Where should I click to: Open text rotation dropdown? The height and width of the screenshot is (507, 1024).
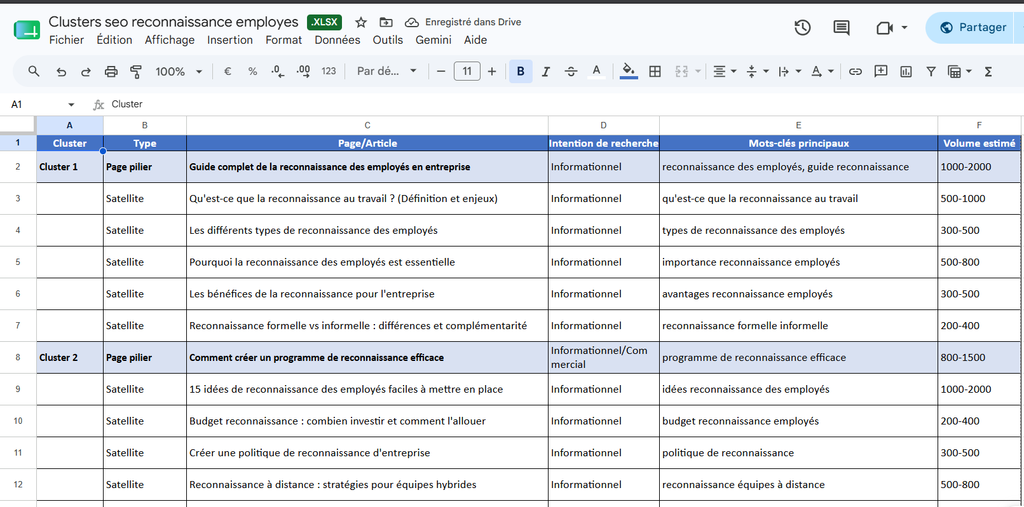[822, 71]
